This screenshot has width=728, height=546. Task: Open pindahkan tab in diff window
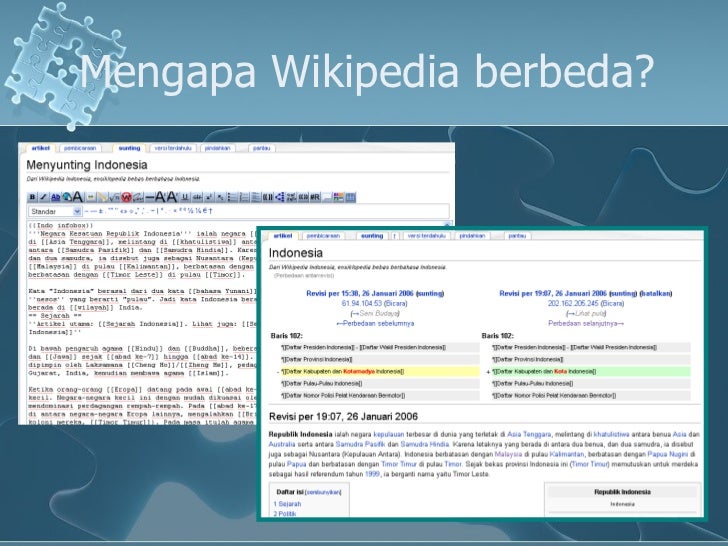[x=472, y=236]
